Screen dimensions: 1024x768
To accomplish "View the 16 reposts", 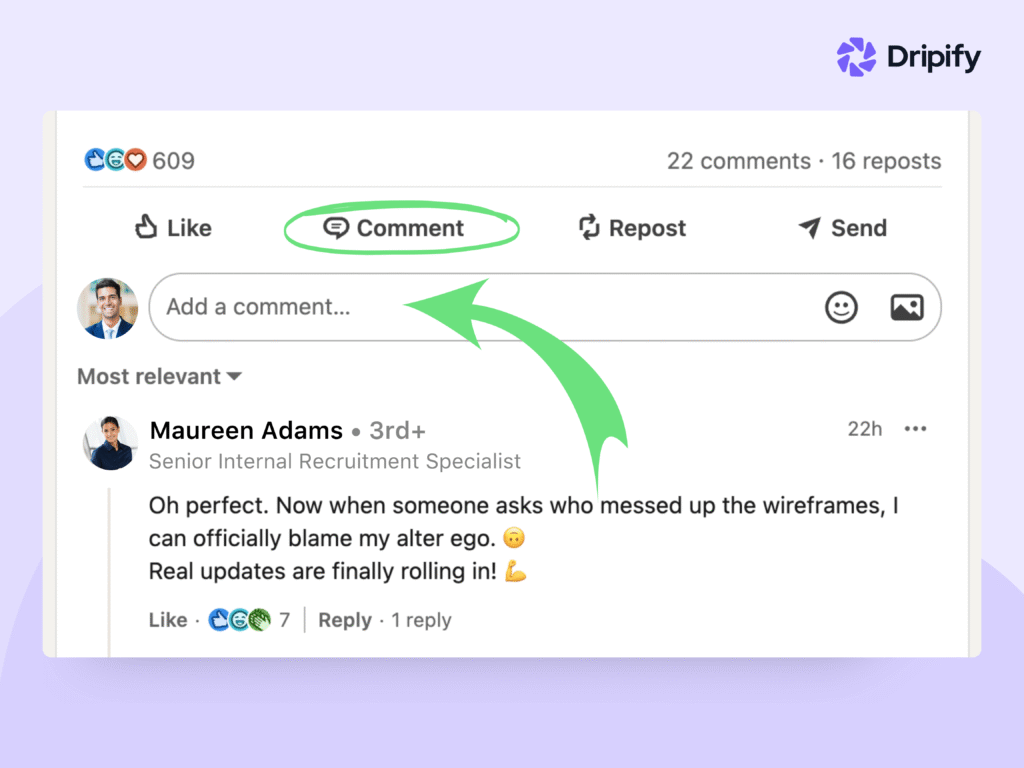I will [x=886, y=161].
